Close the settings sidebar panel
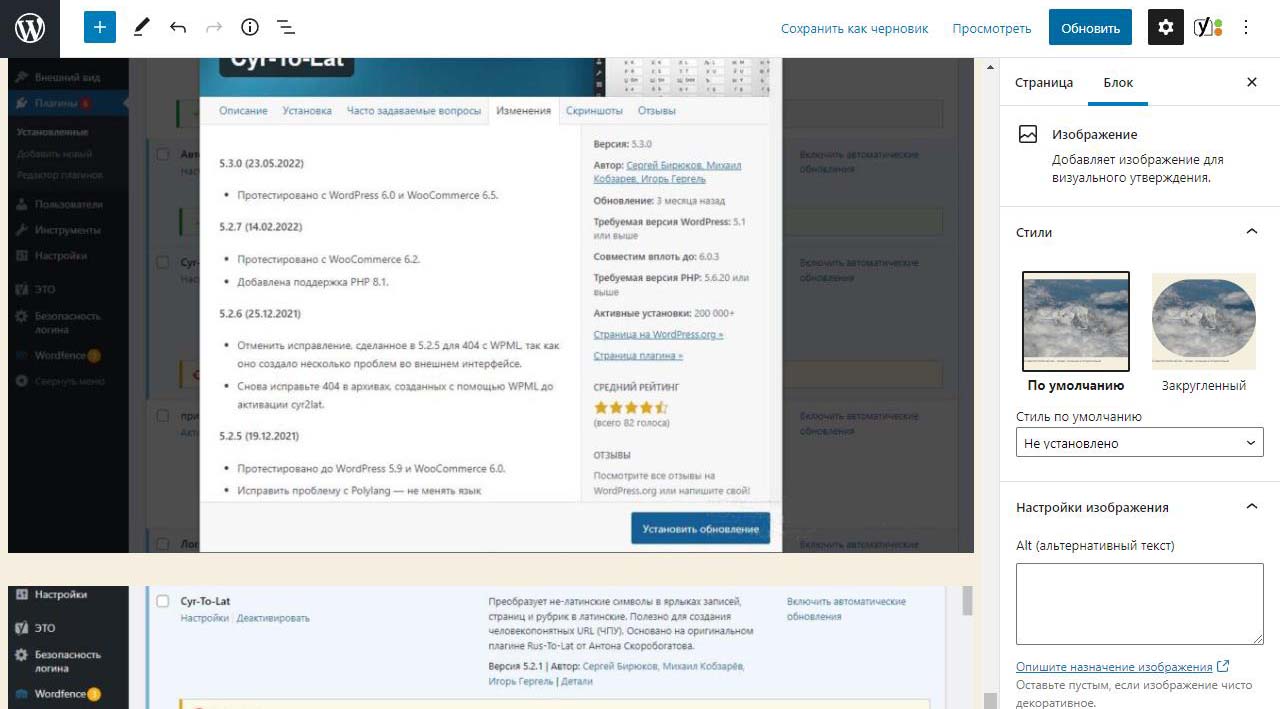1280x709 pixels. click(x=1251, y=82)
